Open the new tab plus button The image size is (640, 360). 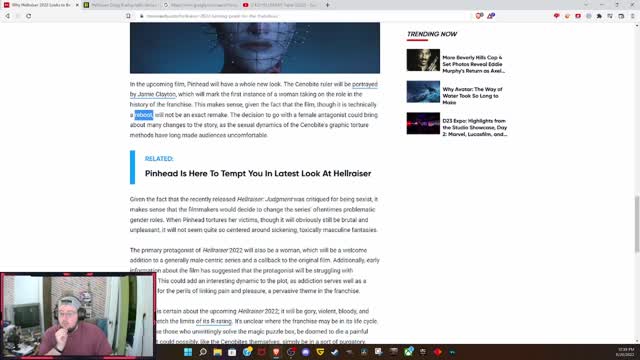point(327,5)
